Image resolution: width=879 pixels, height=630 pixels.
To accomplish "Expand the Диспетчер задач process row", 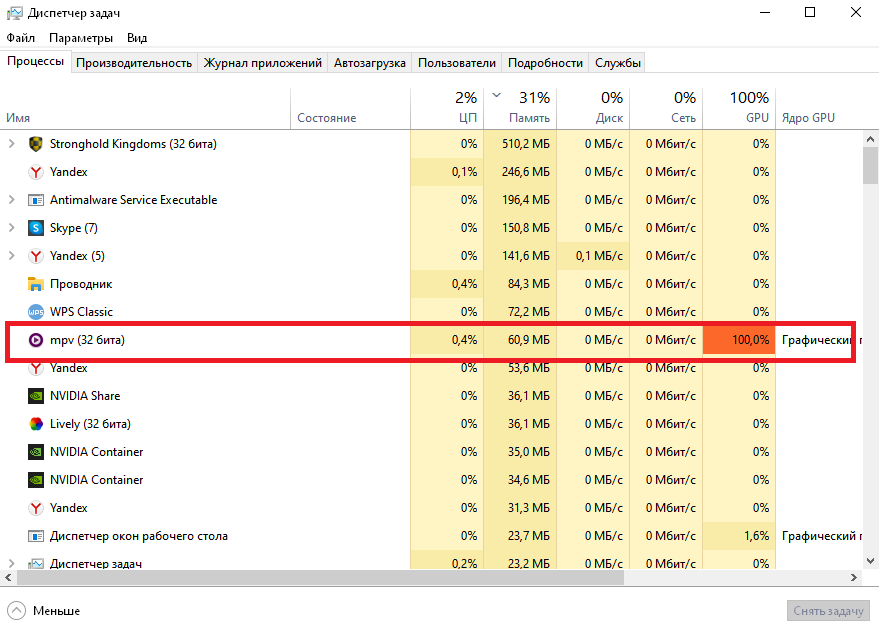I will click(11, 563).
